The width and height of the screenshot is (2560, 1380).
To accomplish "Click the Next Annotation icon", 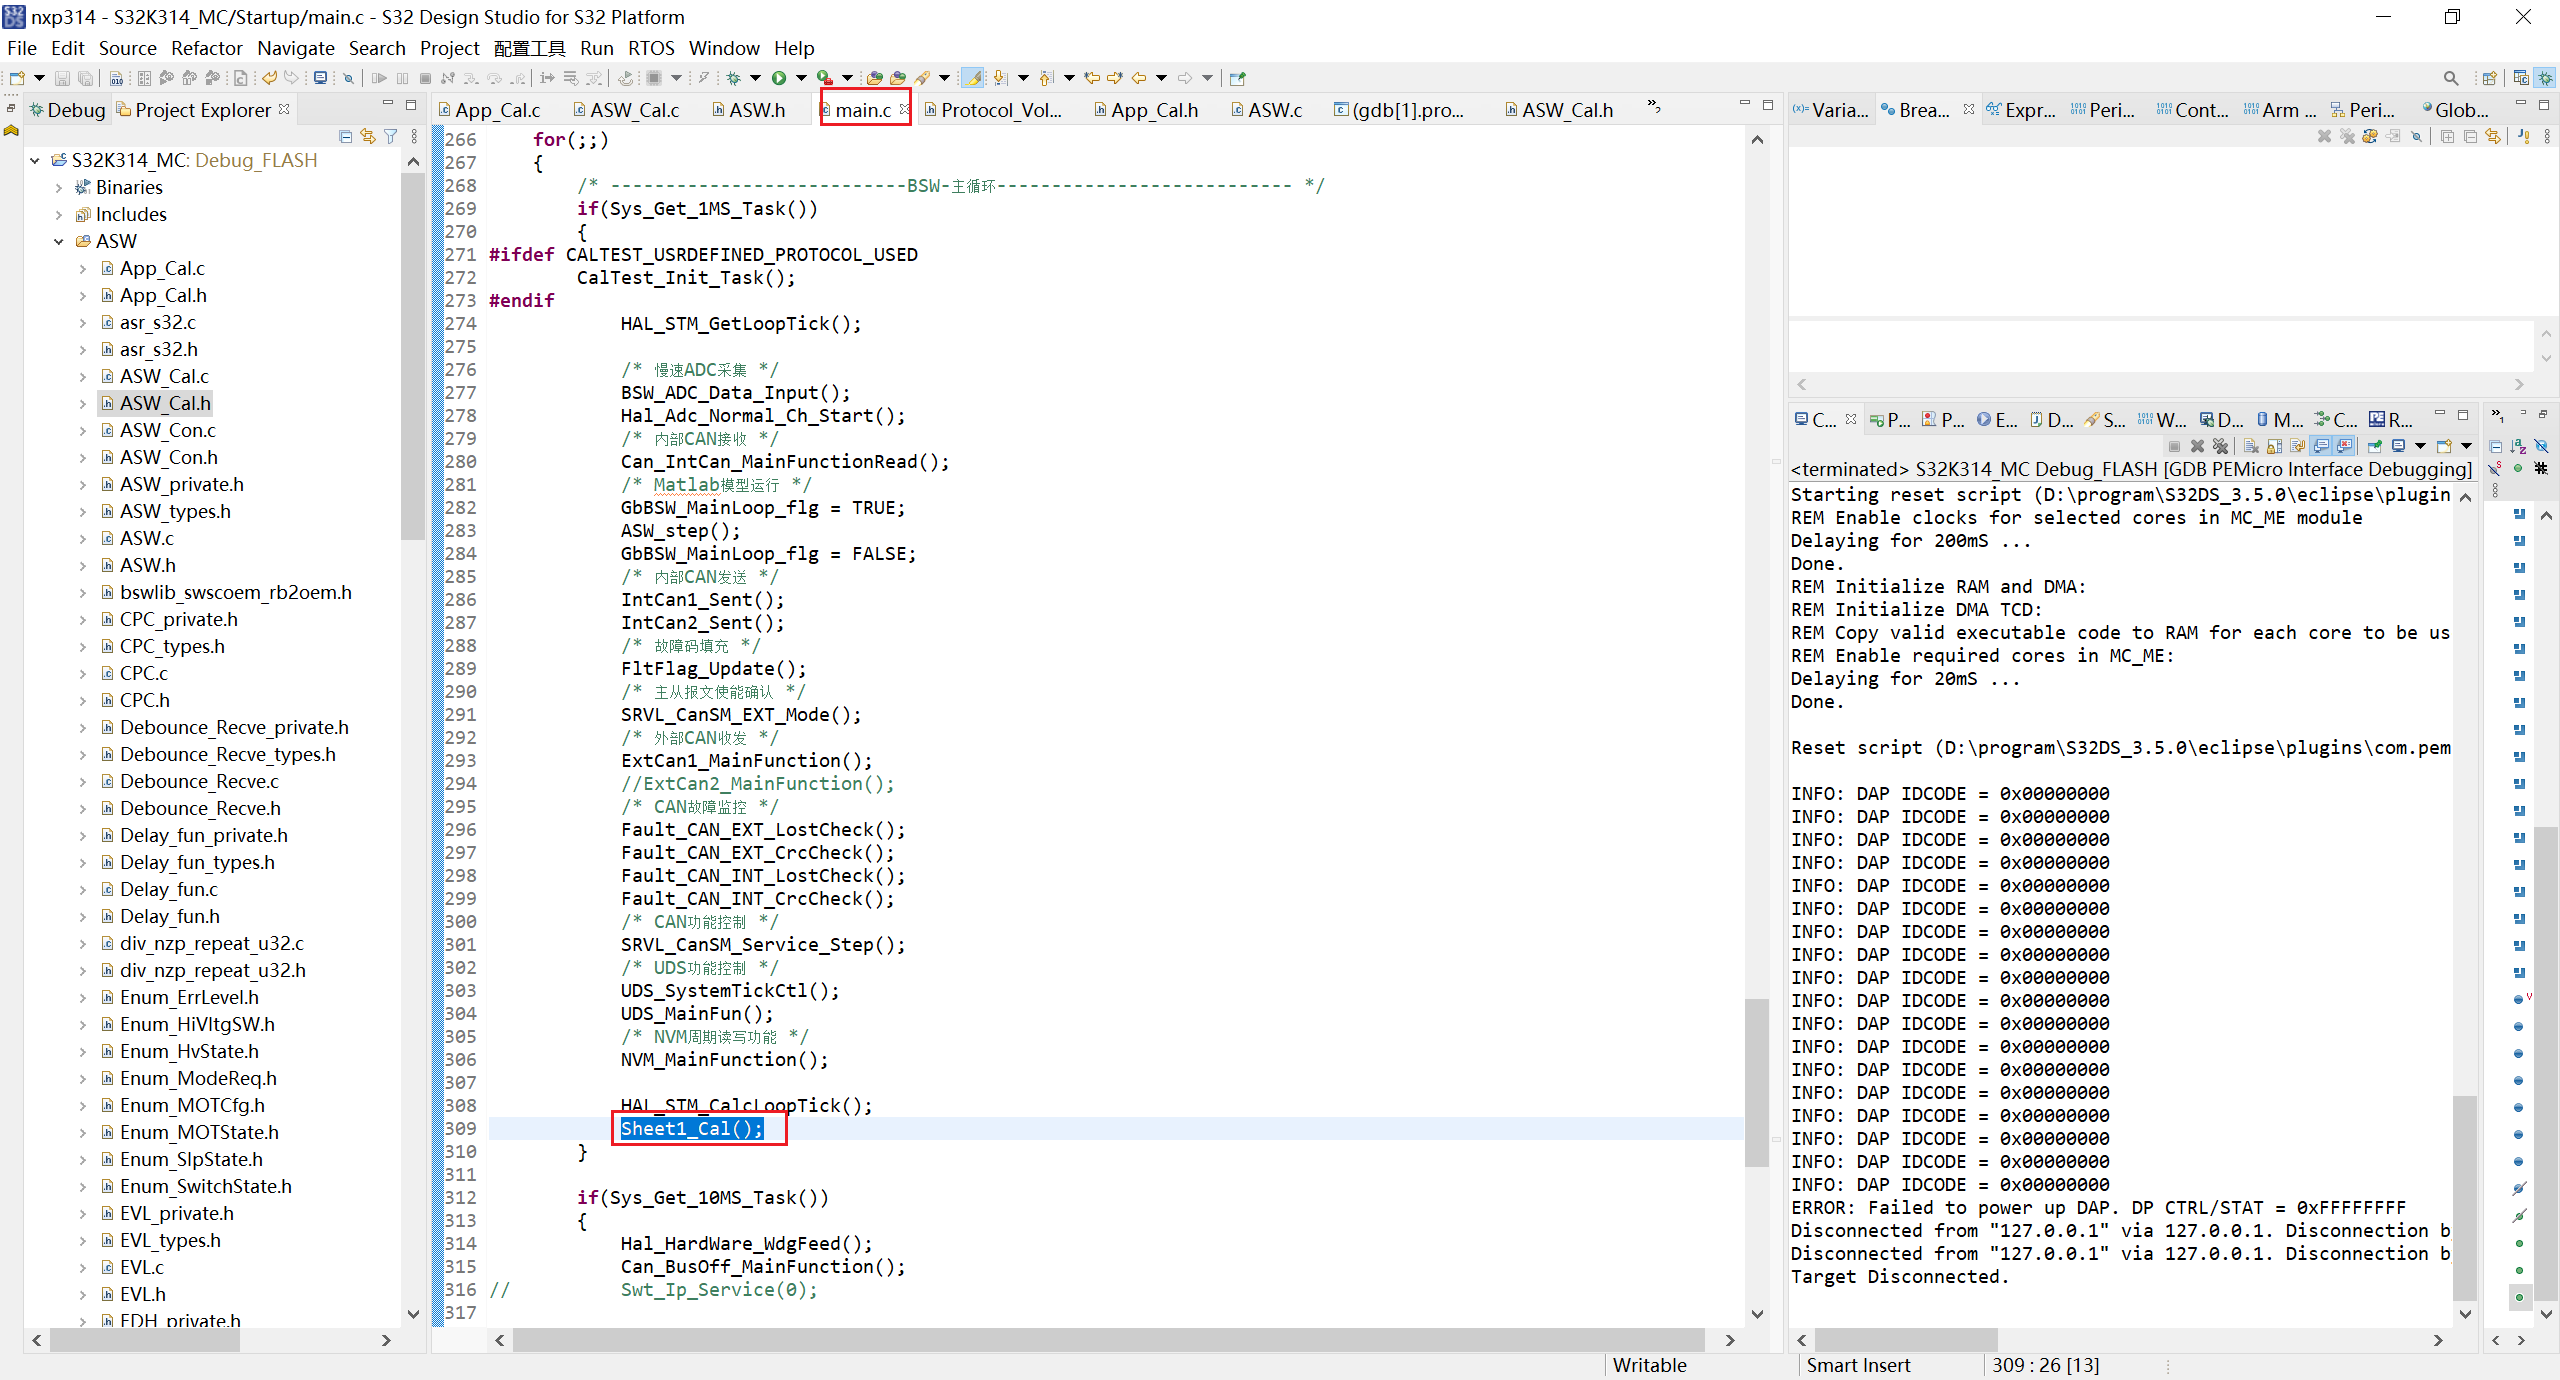I will (999, 78).
